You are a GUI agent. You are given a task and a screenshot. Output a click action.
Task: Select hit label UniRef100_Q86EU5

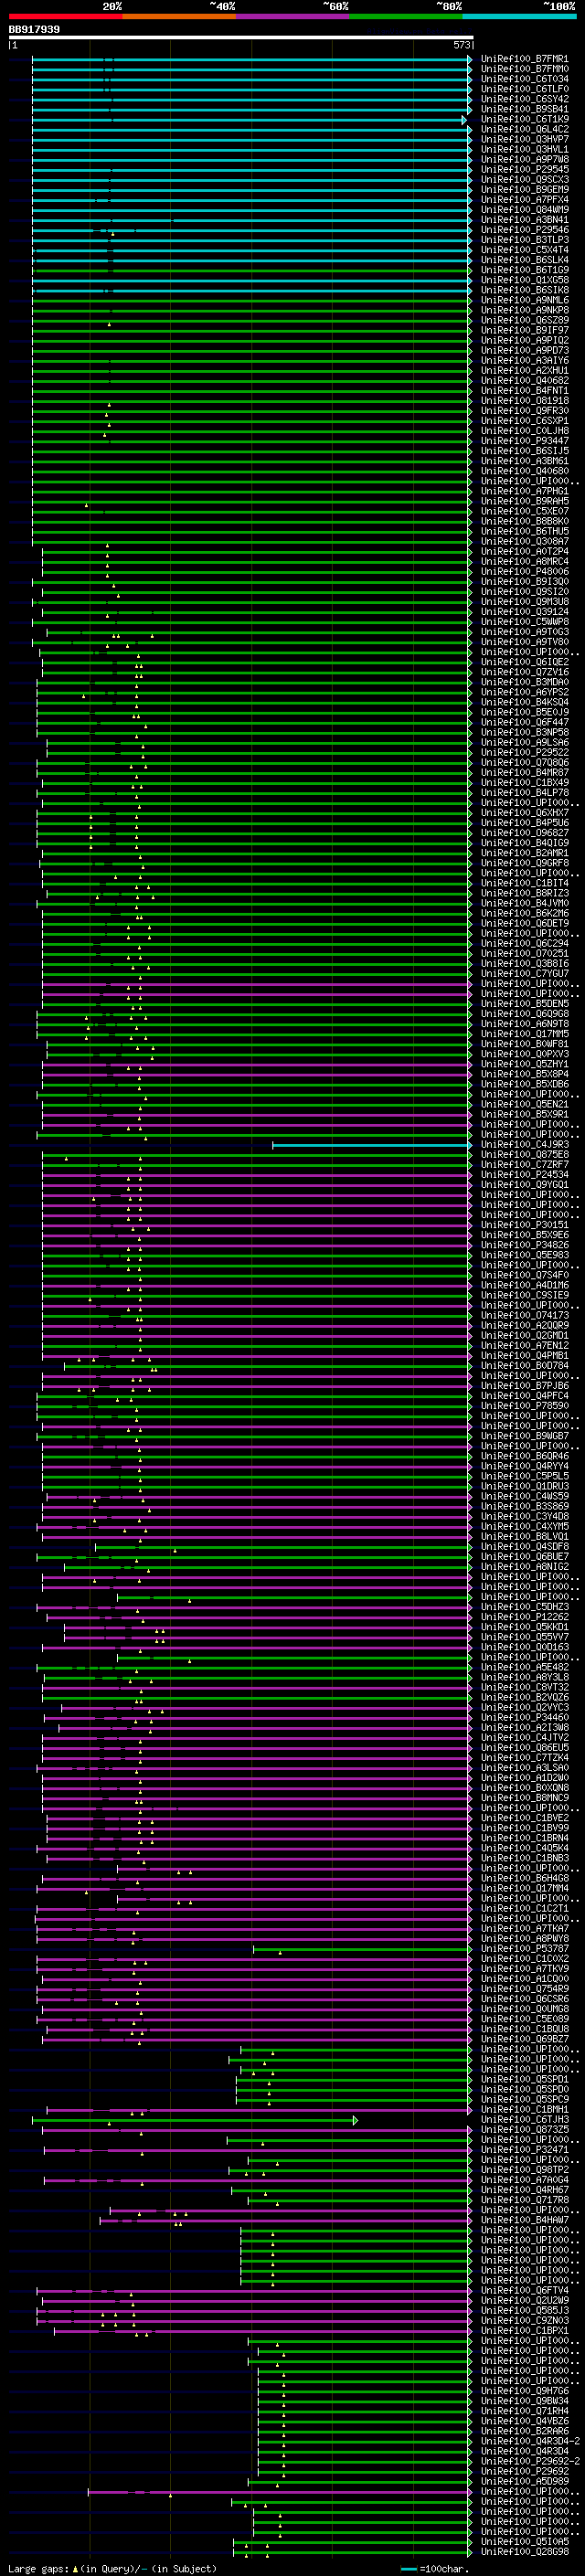[525, 1748]
